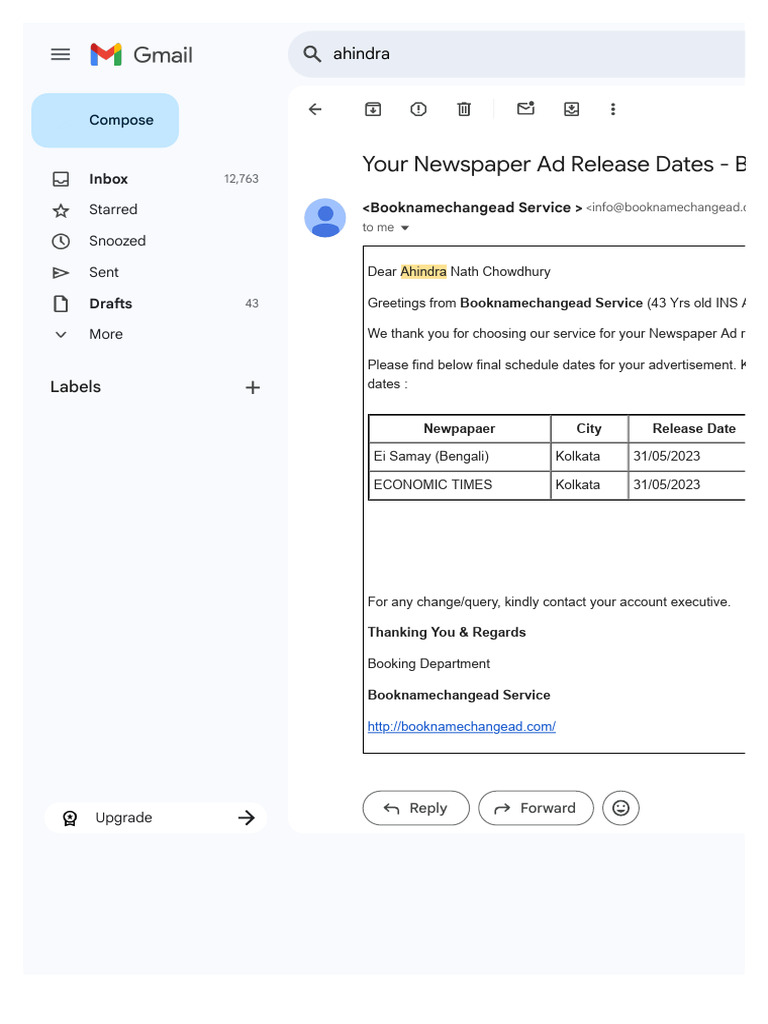Add an emoji reaction
This screenshot has height=1024, width=768.
coord(620,808)
